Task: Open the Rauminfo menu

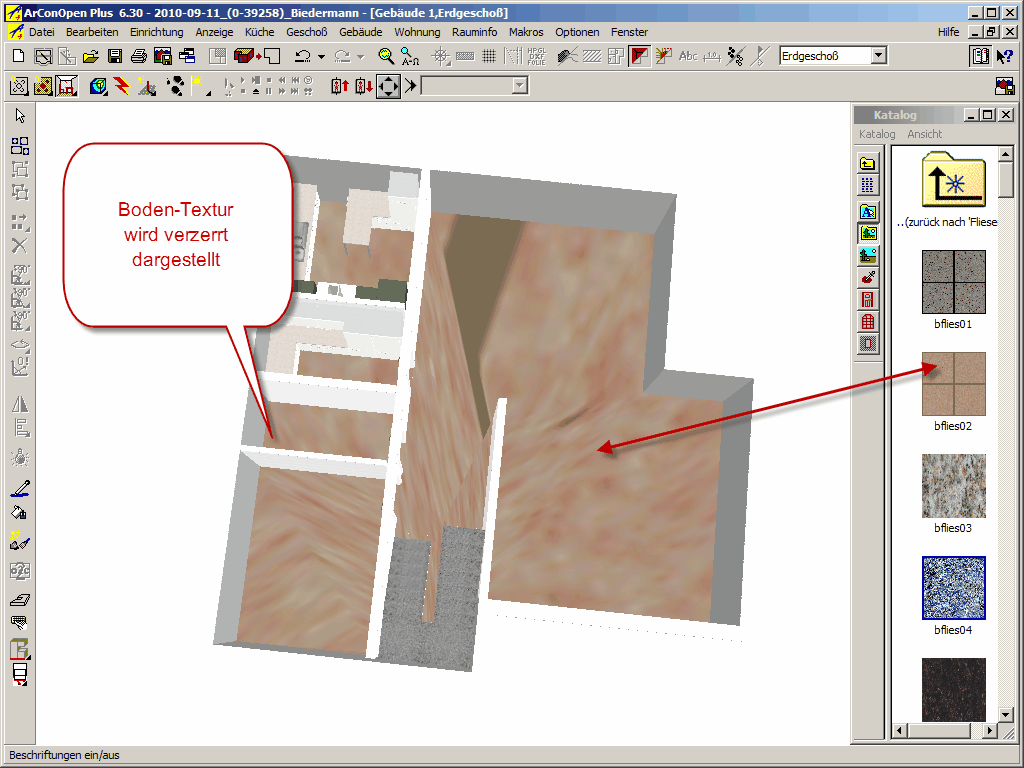Action: 475,32
